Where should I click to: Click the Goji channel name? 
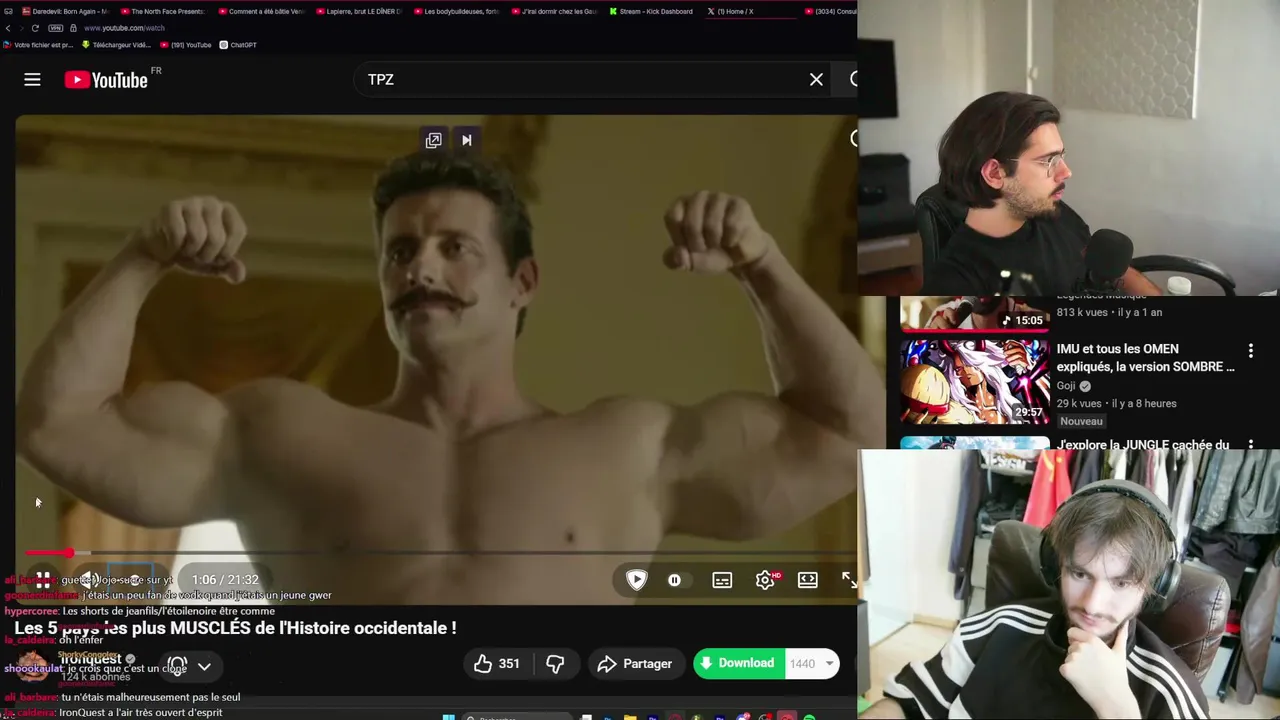(1066, 386)
